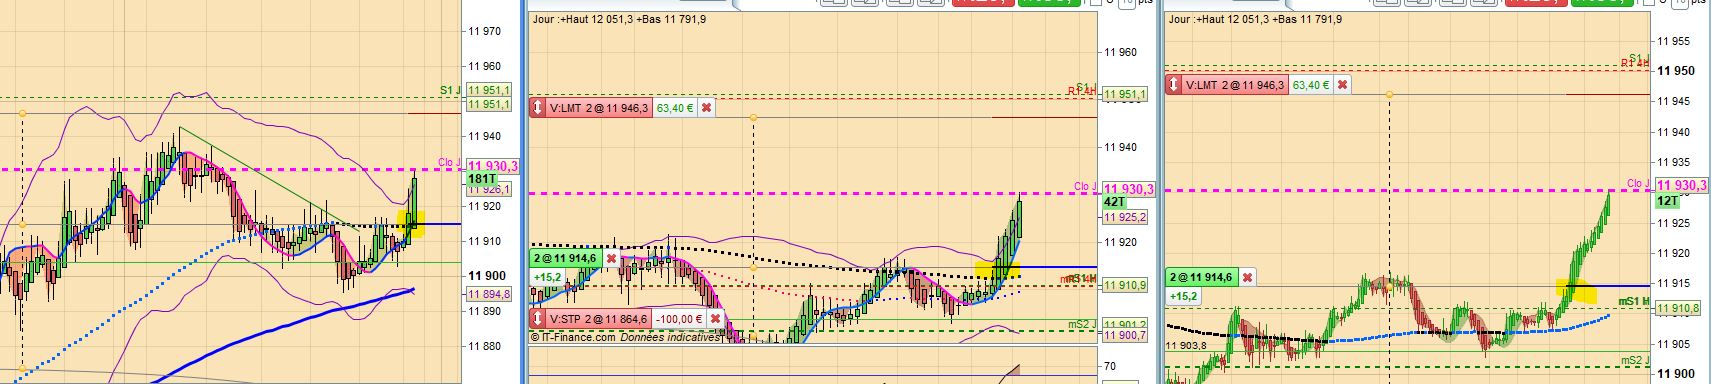The image size is (1711, 384).
Task: Grab the up-down arrow icon of middle chart V:LMT order
Action: click(x=537, y=107)
